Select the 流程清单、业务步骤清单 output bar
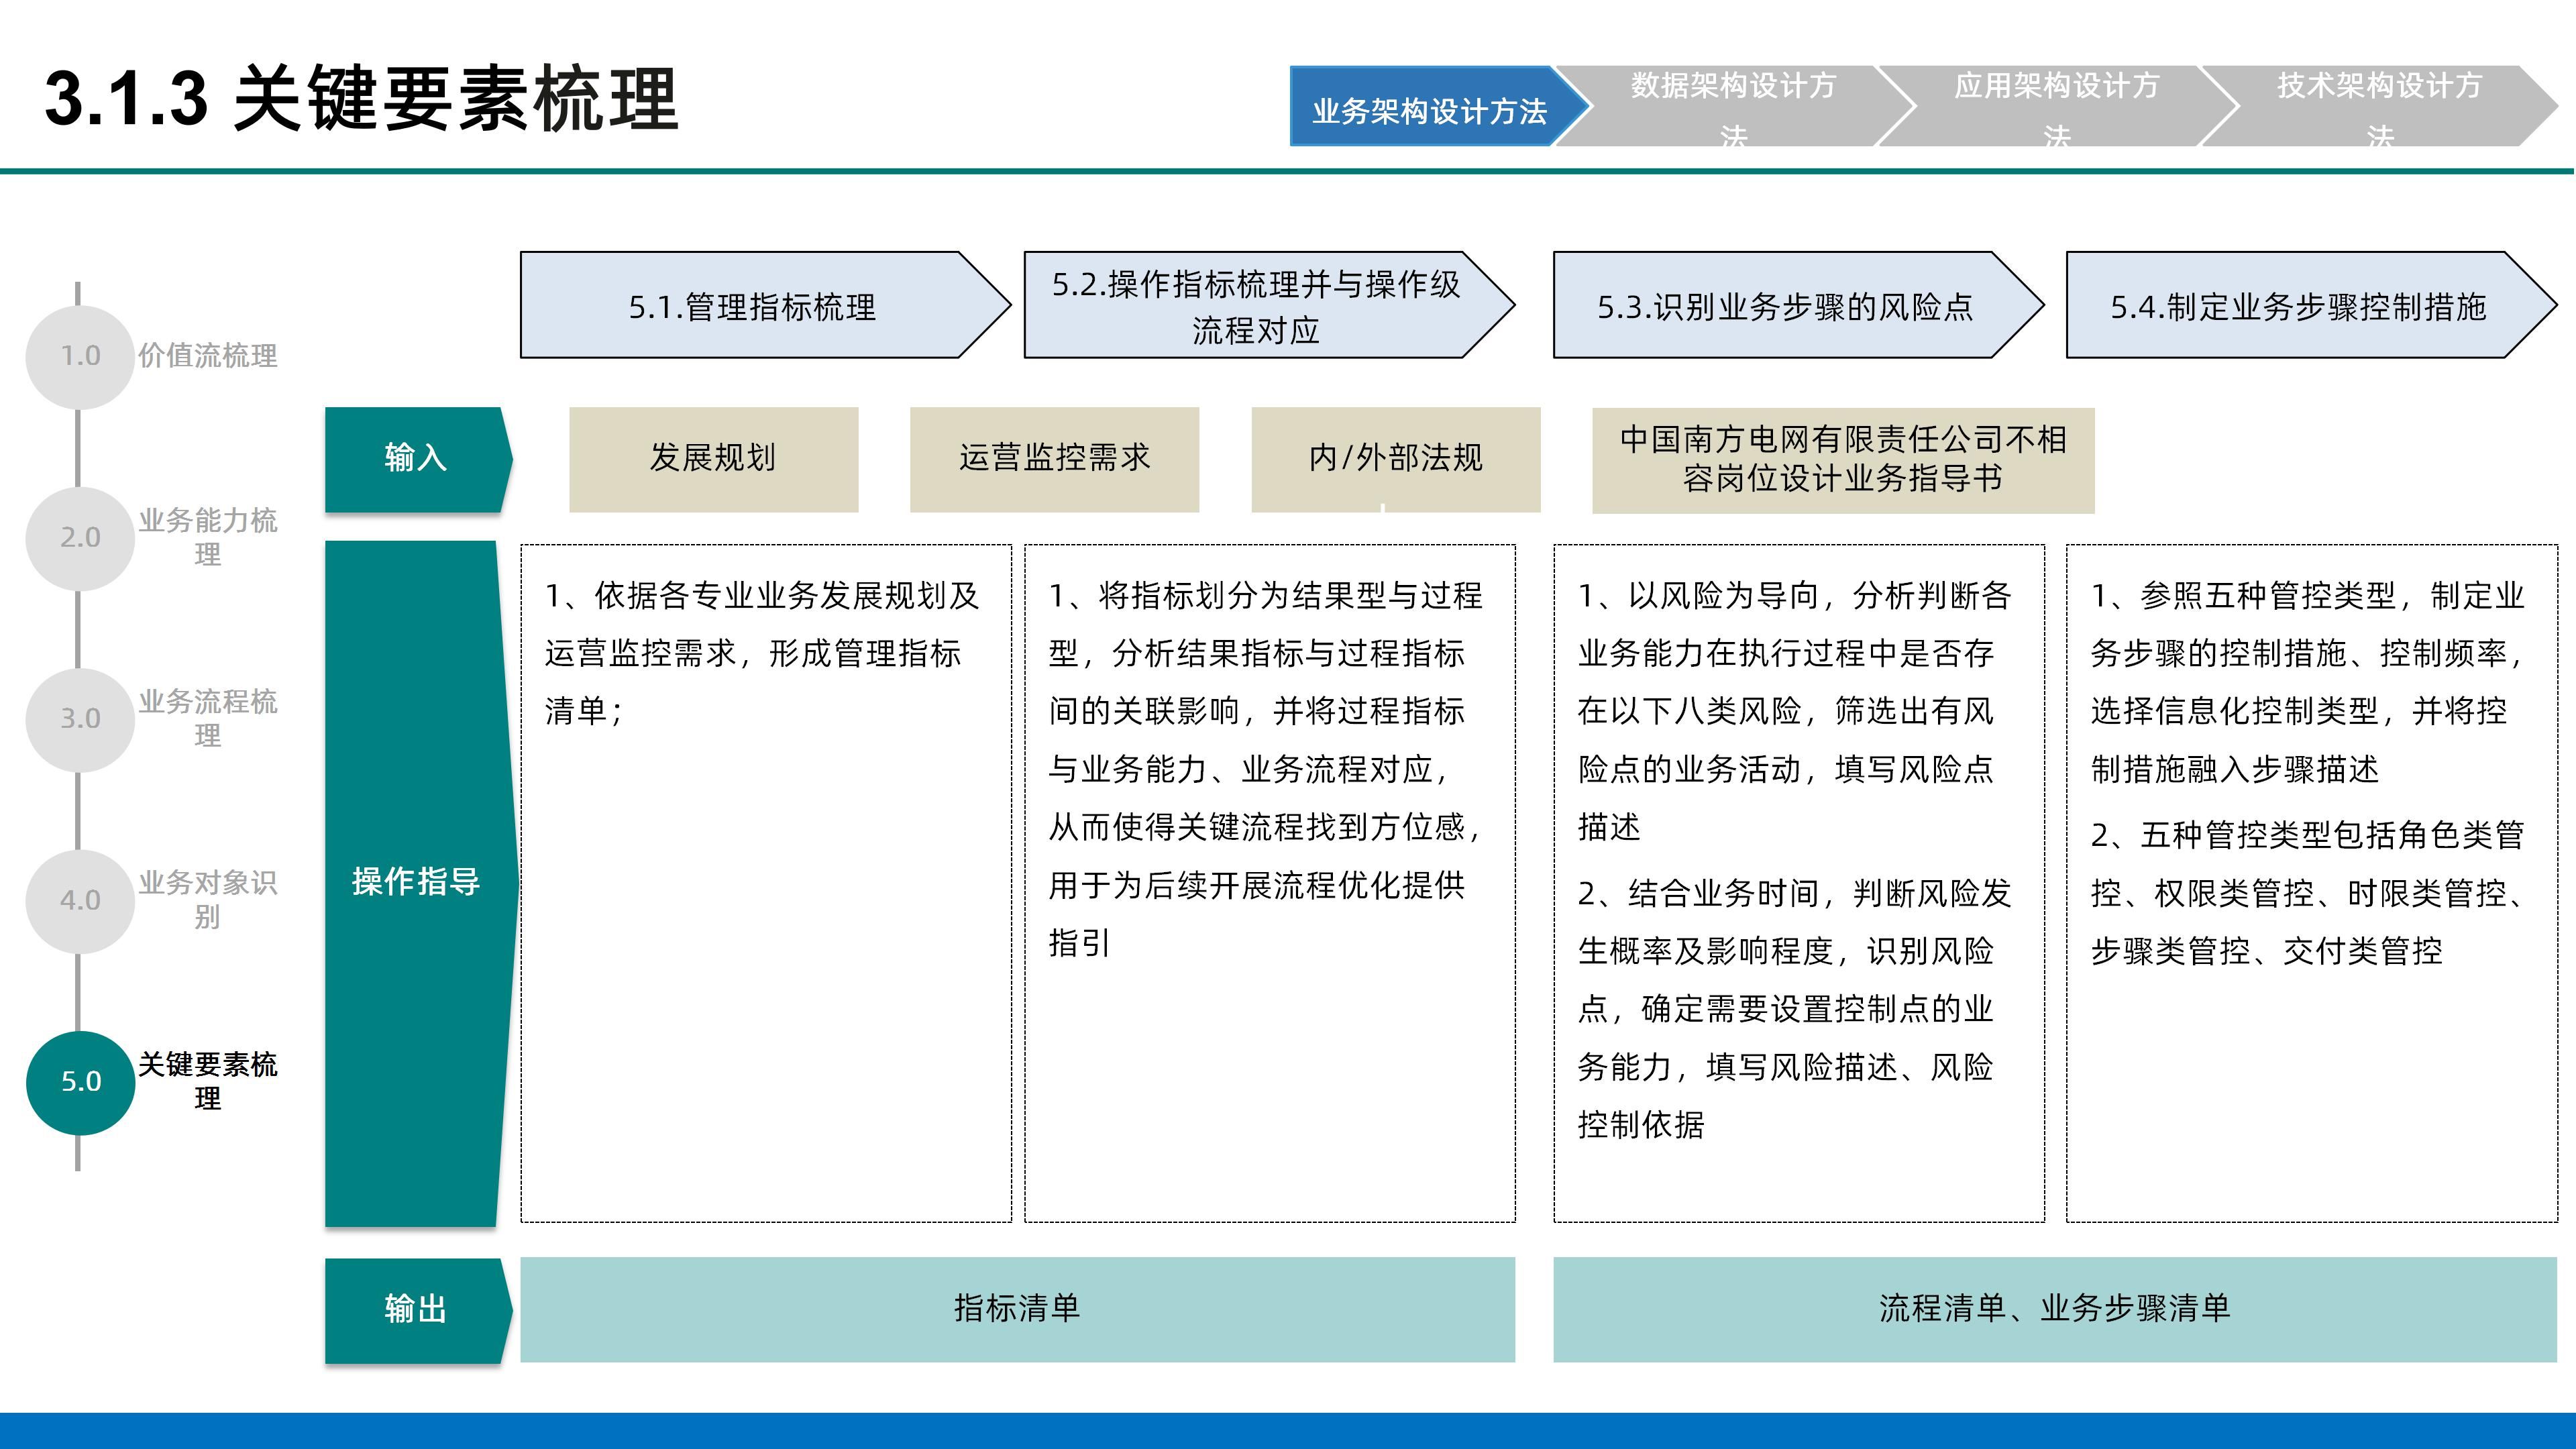Screen dimensions: 2576x1449 2055,1309
